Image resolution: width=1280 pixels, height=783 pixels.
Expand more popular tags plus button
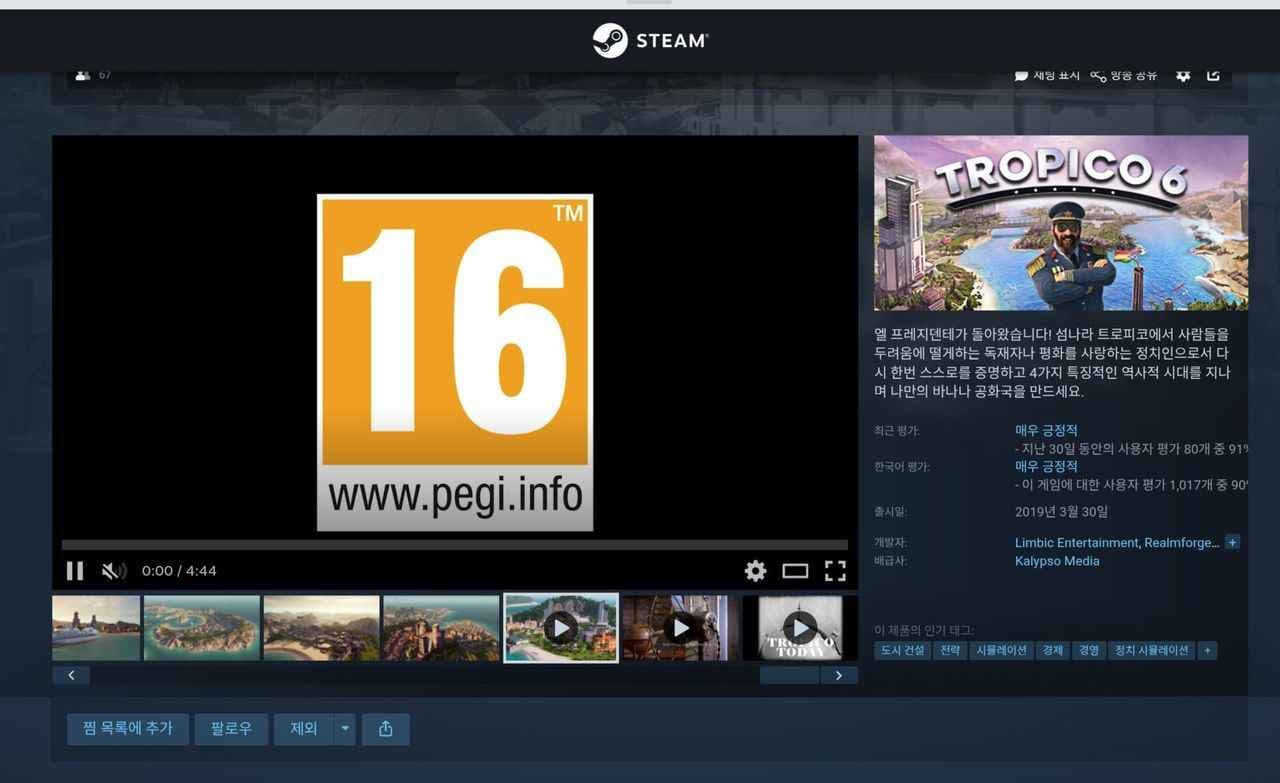point(1207,650)
